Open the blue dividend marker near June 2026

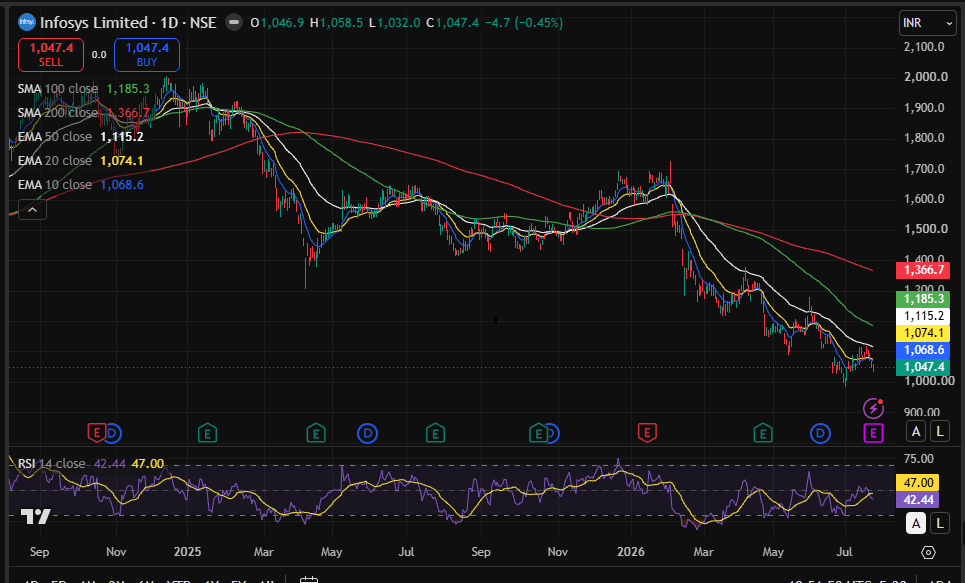[820, 433]
